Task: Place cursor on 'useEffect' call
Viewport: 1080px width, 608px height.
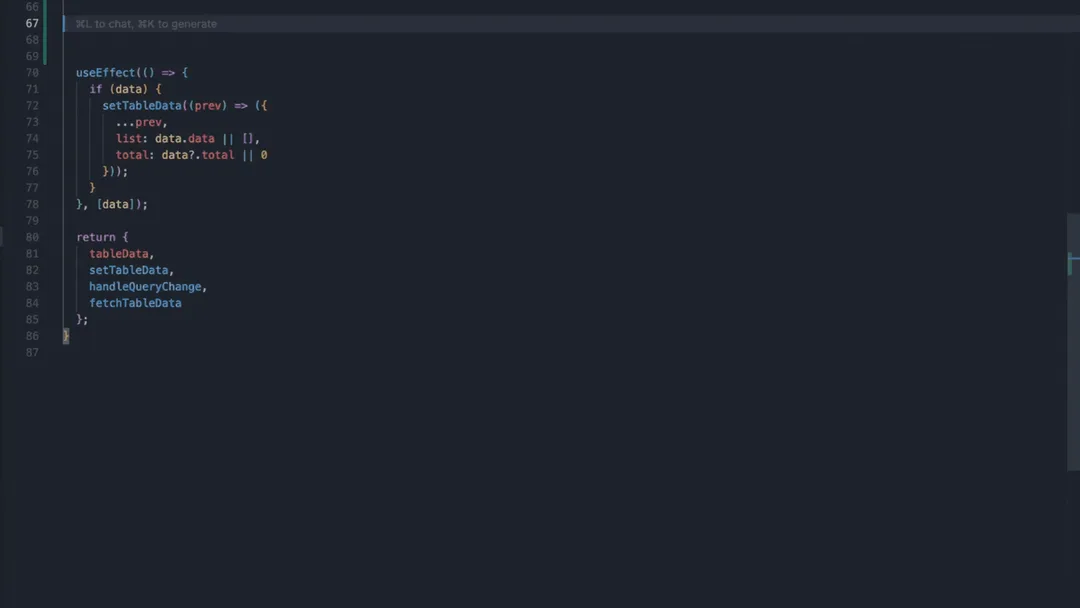Action: (105, 73)
